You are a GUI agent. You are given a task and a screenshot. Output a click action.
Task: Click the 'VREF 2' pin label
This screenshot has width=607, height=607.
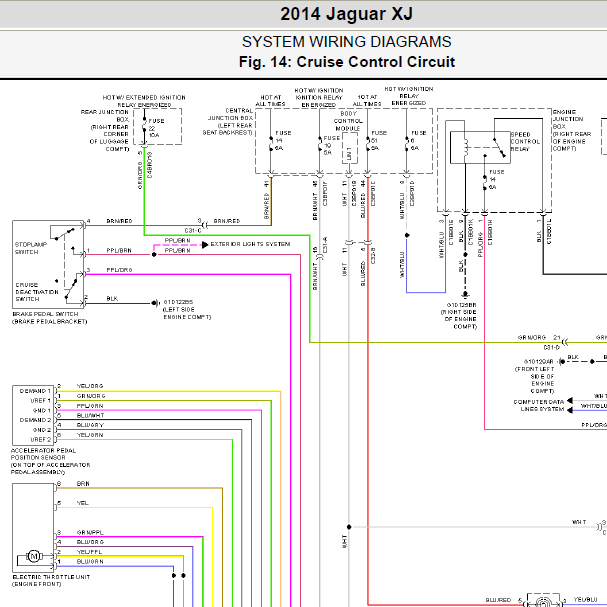point(40,440)
